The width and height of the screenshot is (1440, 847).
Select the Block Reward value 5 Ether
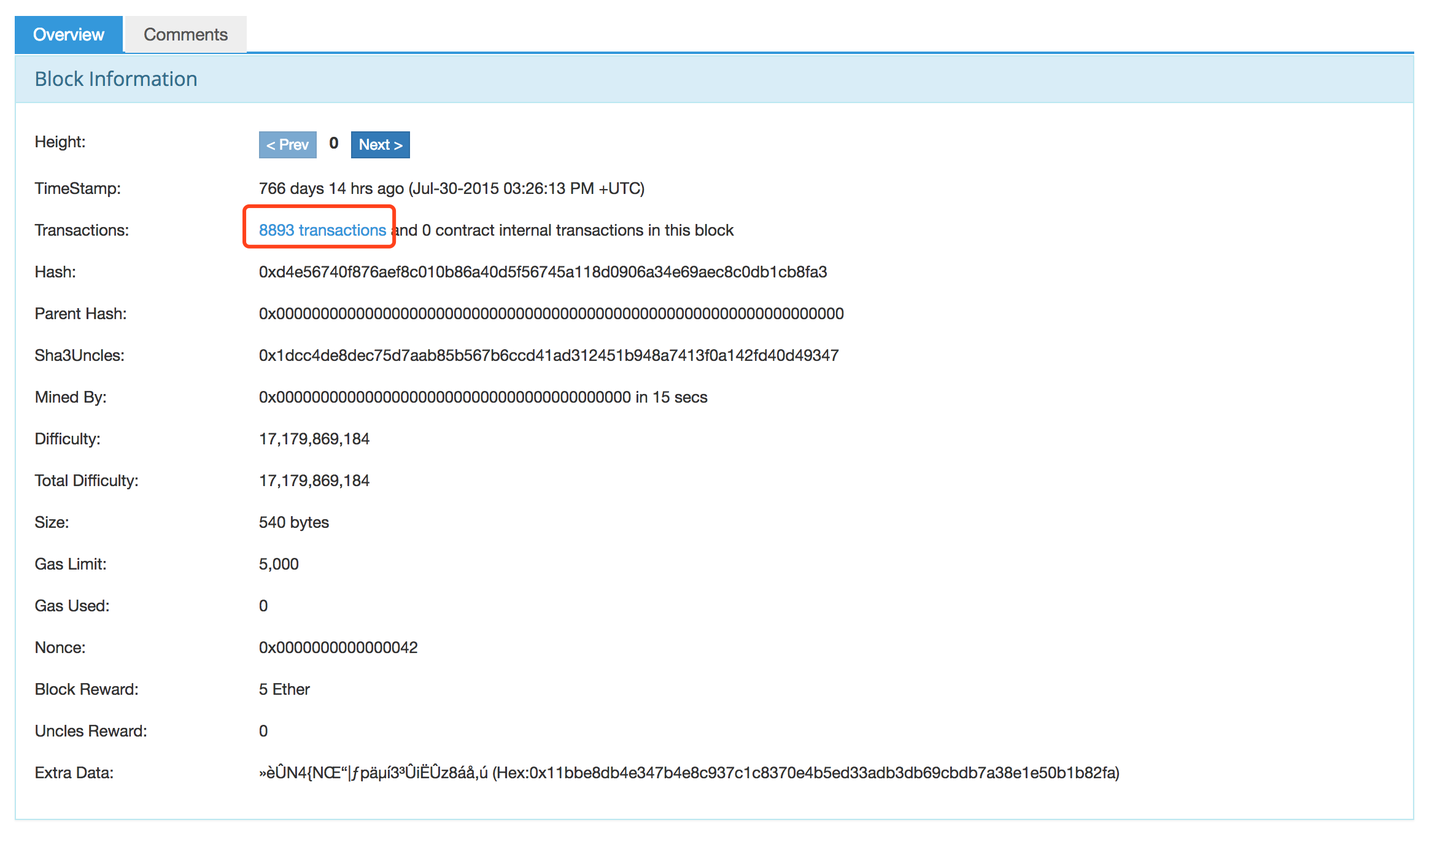click(284, 690)
